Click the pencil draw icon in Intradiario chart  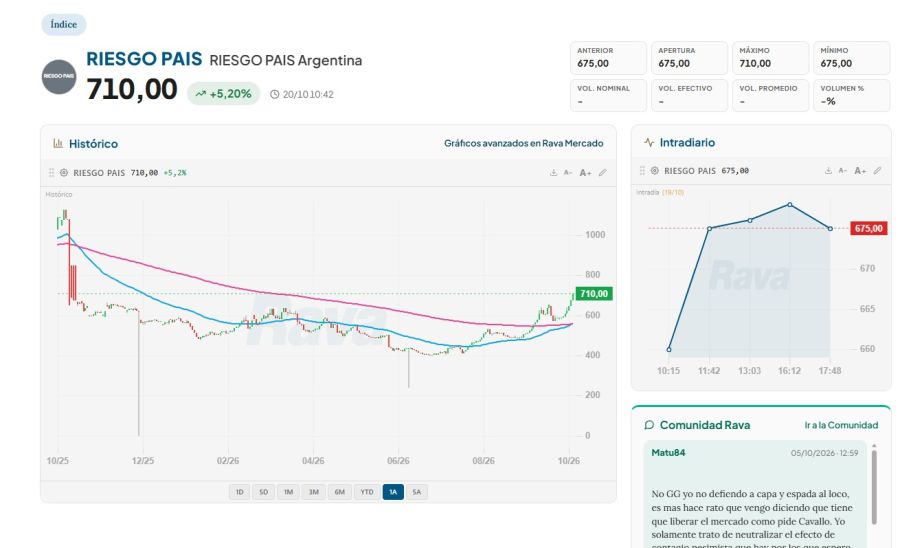pyautogui.click(x=877, y=170)
